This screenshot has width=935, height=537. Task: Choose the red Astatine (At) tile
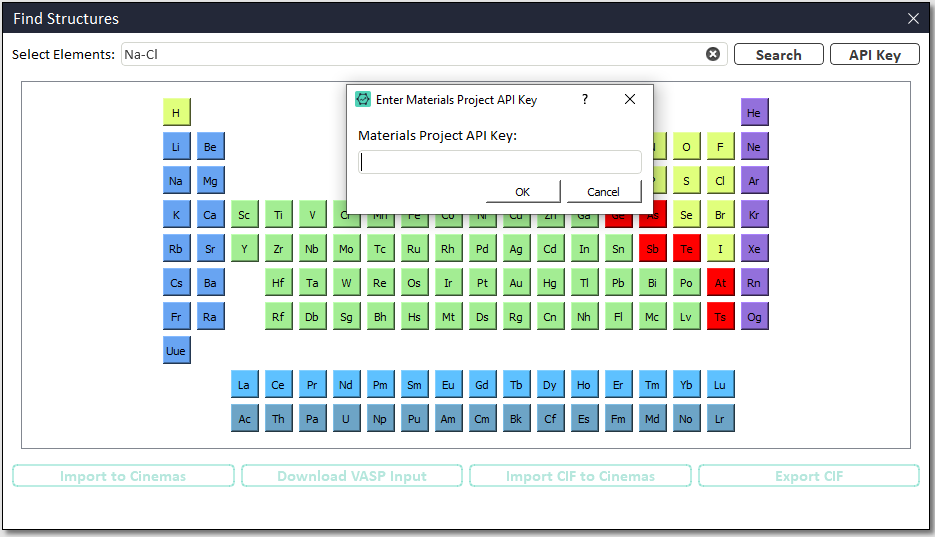click(x=720, y=282)
